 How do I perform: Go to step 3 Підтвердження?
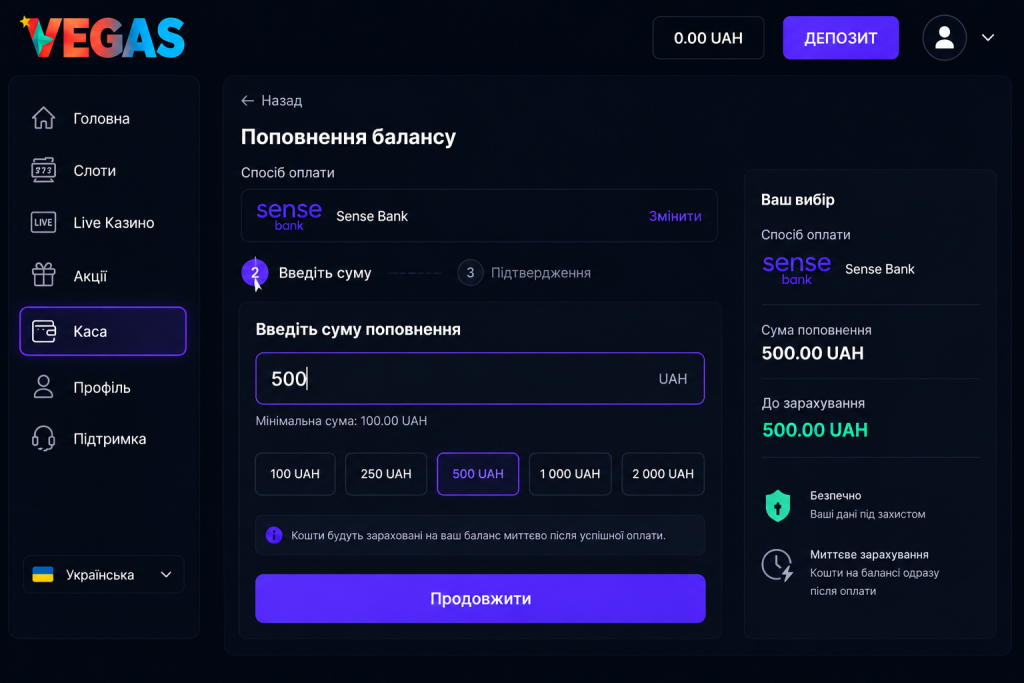click(524, 273)
